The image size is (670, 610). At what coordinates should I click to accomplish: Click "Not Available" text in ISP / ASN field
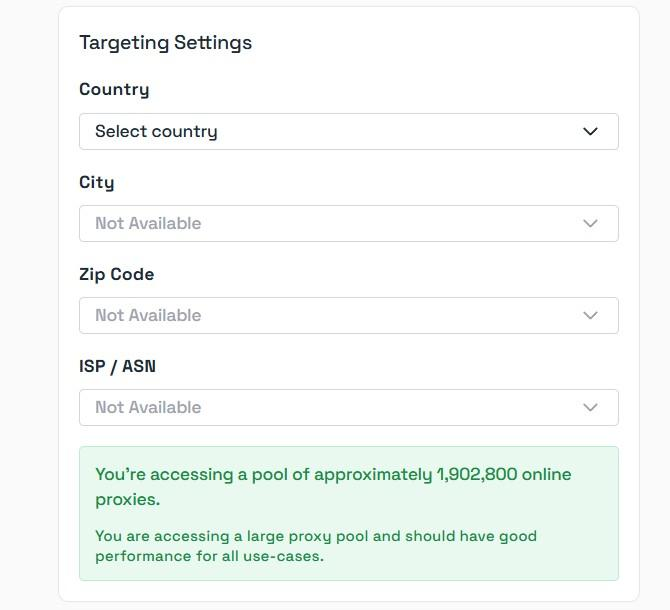148,407
